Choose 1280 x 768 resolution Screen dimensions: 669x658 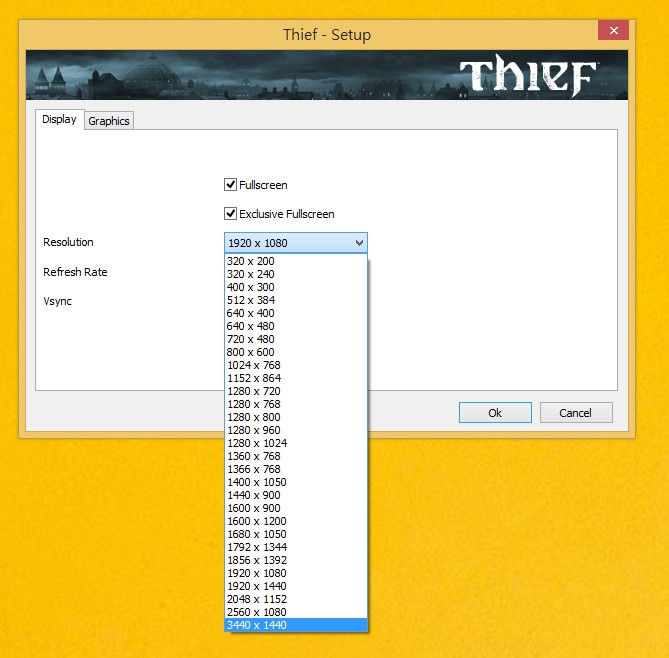[x=296, y=404]
